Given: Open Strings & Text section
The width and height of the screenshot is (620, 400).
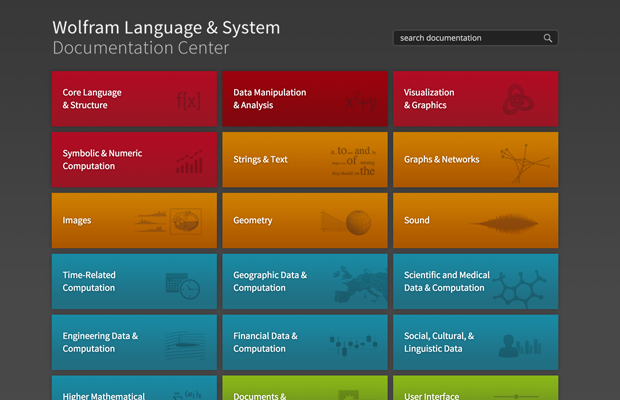Looking at the screenshot, I should click(x=305, y=160).
